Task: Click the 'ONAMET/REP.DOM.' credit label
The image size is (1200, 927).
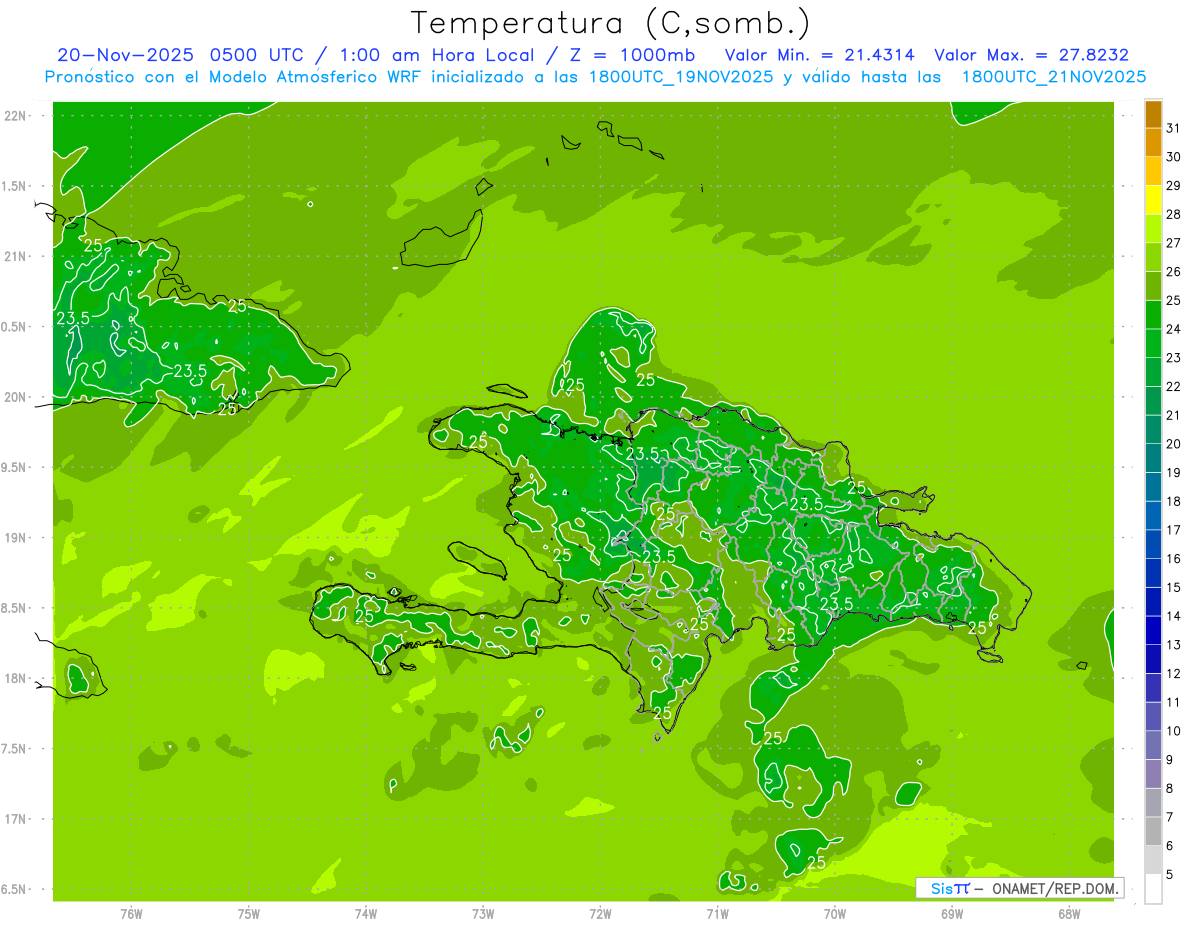Action: 1055,888
